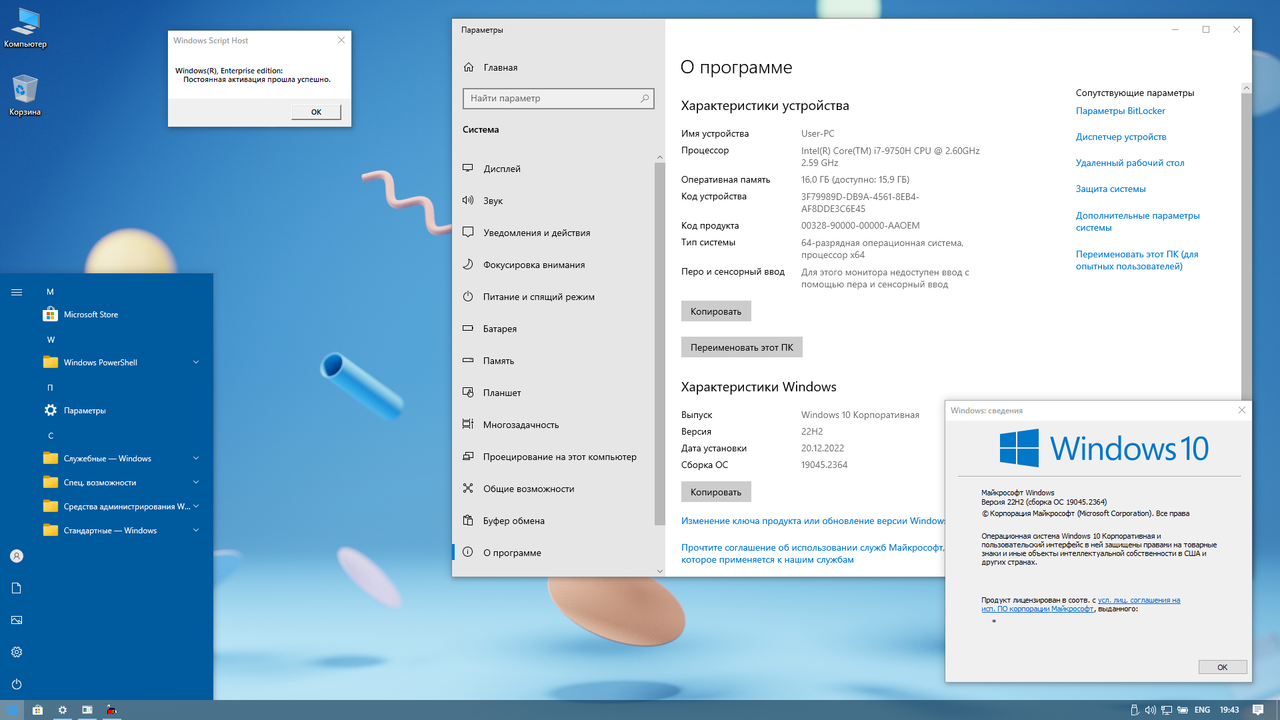
Task: Click the 19:43 taskbar clock
Action: coord(1230,710)
